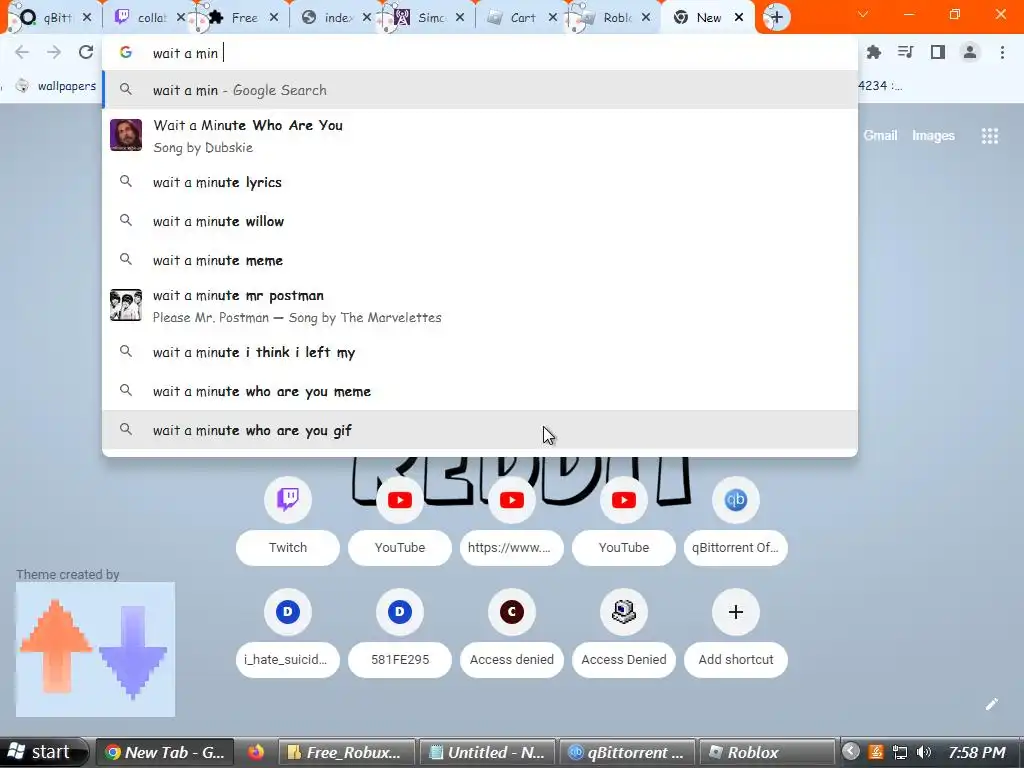Reload the page with the refresh icon

pos(86,52)
